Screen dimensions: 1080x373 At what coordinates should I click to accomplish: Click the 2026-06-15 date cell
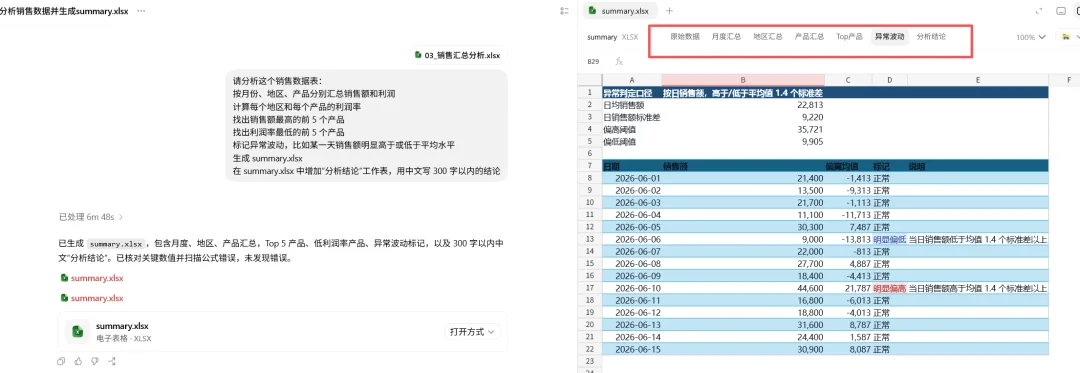632,349
